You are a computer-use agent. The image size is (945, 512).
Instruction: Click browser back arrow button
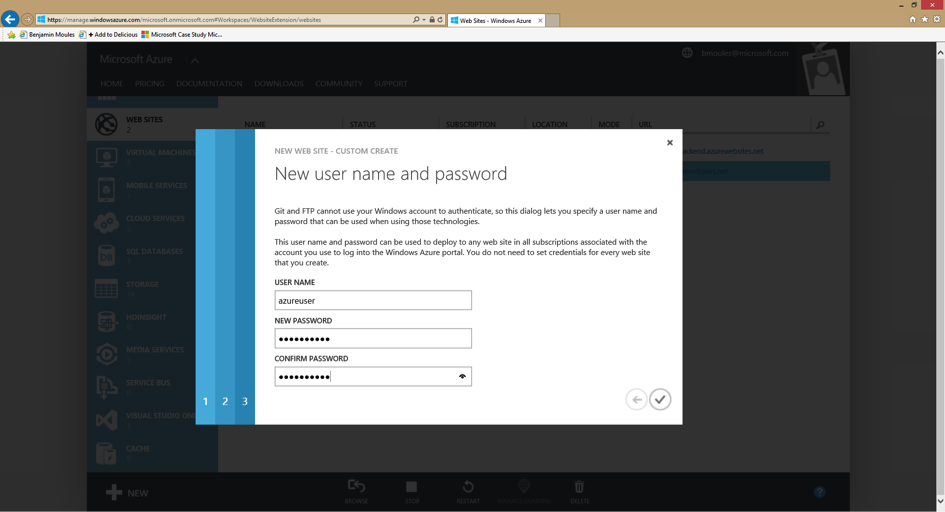pos(10,19)
